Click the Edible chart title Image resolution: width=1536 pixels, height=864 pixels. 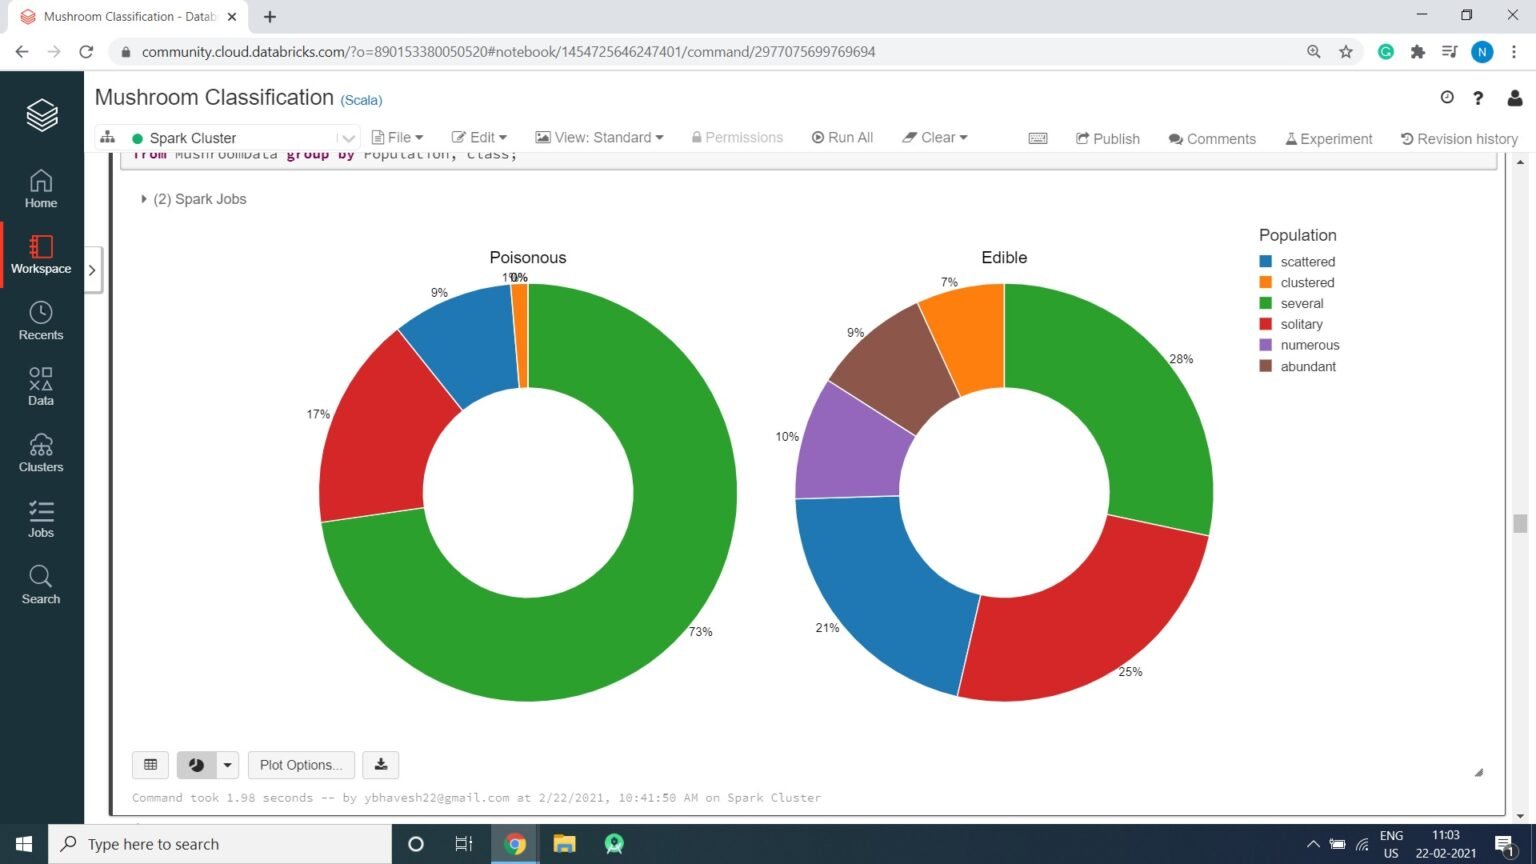(1004, 257)
